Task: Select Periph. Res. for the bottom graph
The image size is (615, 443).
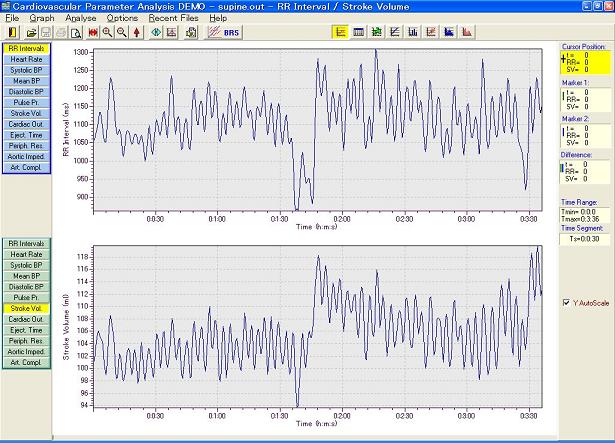Action: coord(26,341)
